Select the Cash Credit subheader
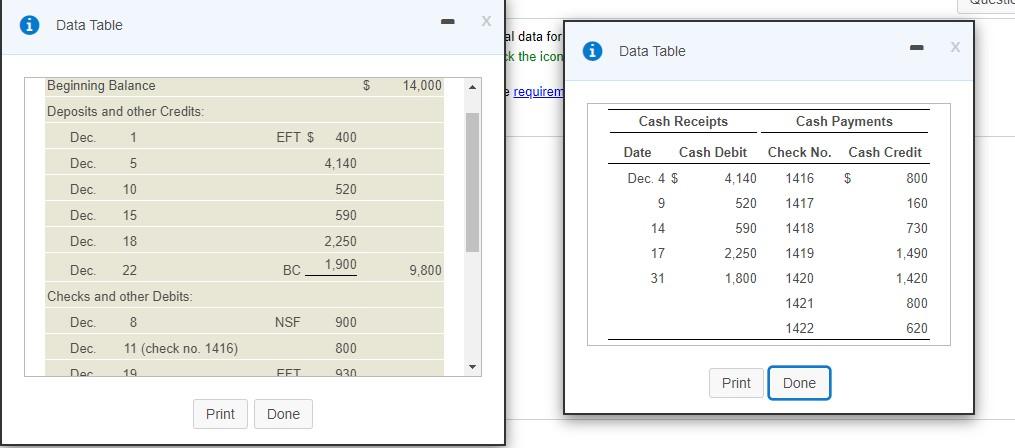Screen dimensions: 1015x448 click(885, 153)
